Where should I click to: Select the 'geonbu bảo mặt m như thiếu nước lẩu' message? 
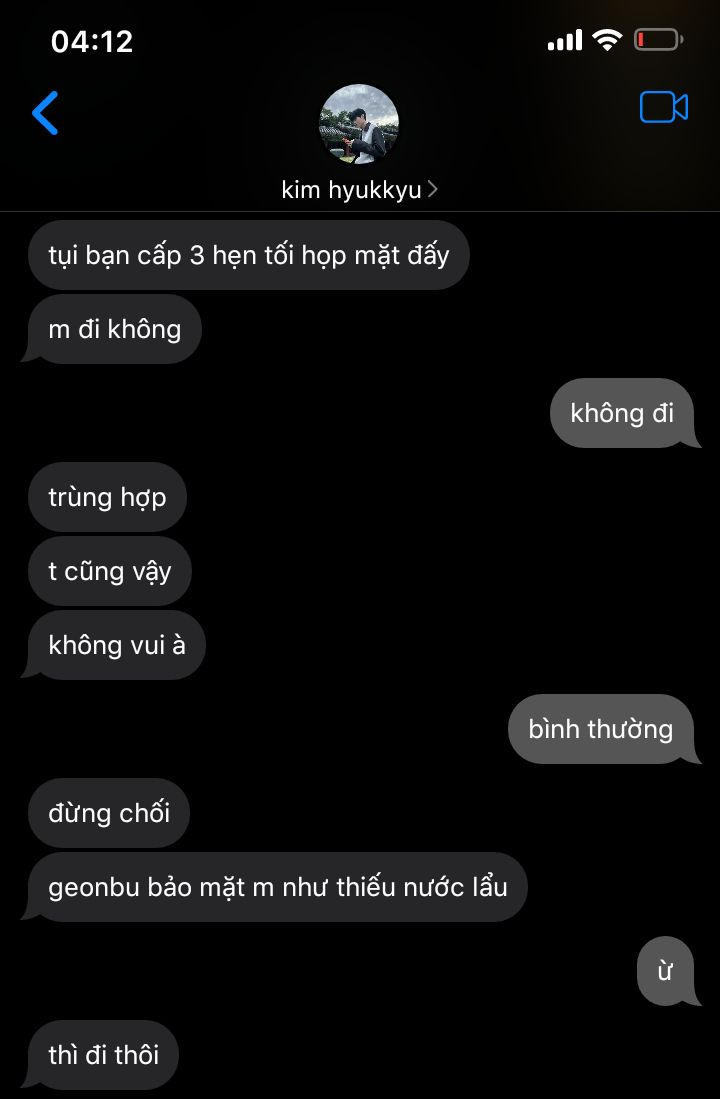tap(275, 887)
